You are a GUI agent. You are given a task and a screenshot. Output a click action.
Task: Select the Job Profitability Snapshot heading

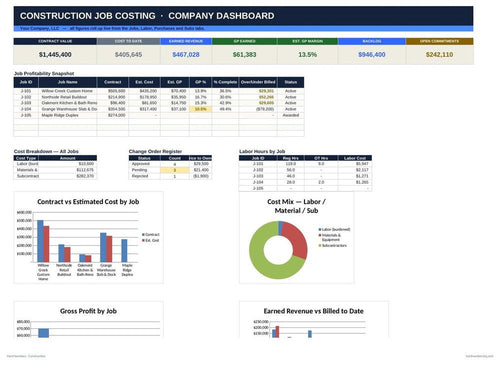(x=44, y=73)
